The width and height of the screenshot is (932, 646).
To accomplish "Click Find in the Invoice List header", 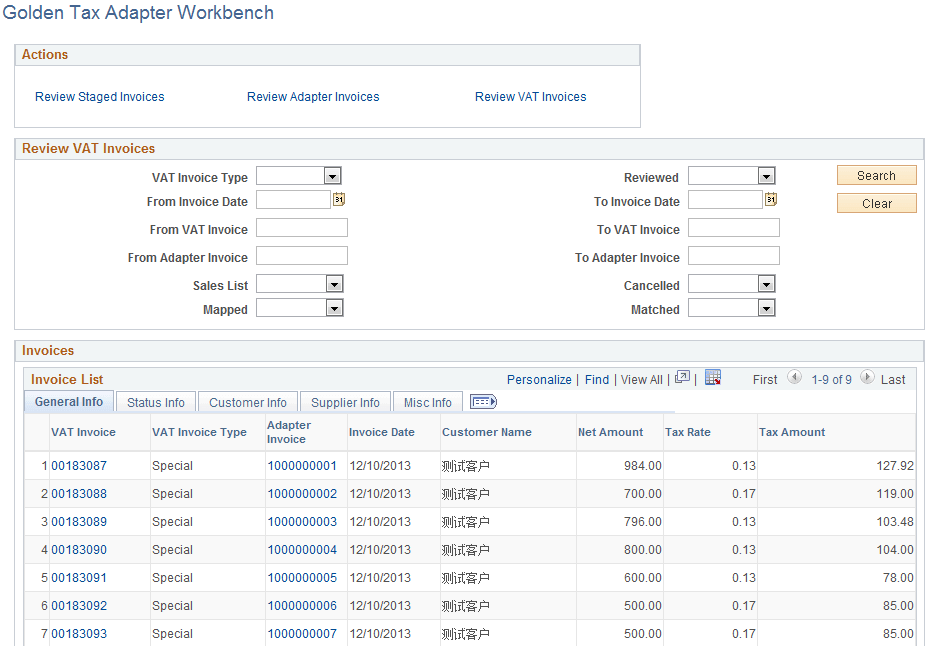I will (597, 380).
